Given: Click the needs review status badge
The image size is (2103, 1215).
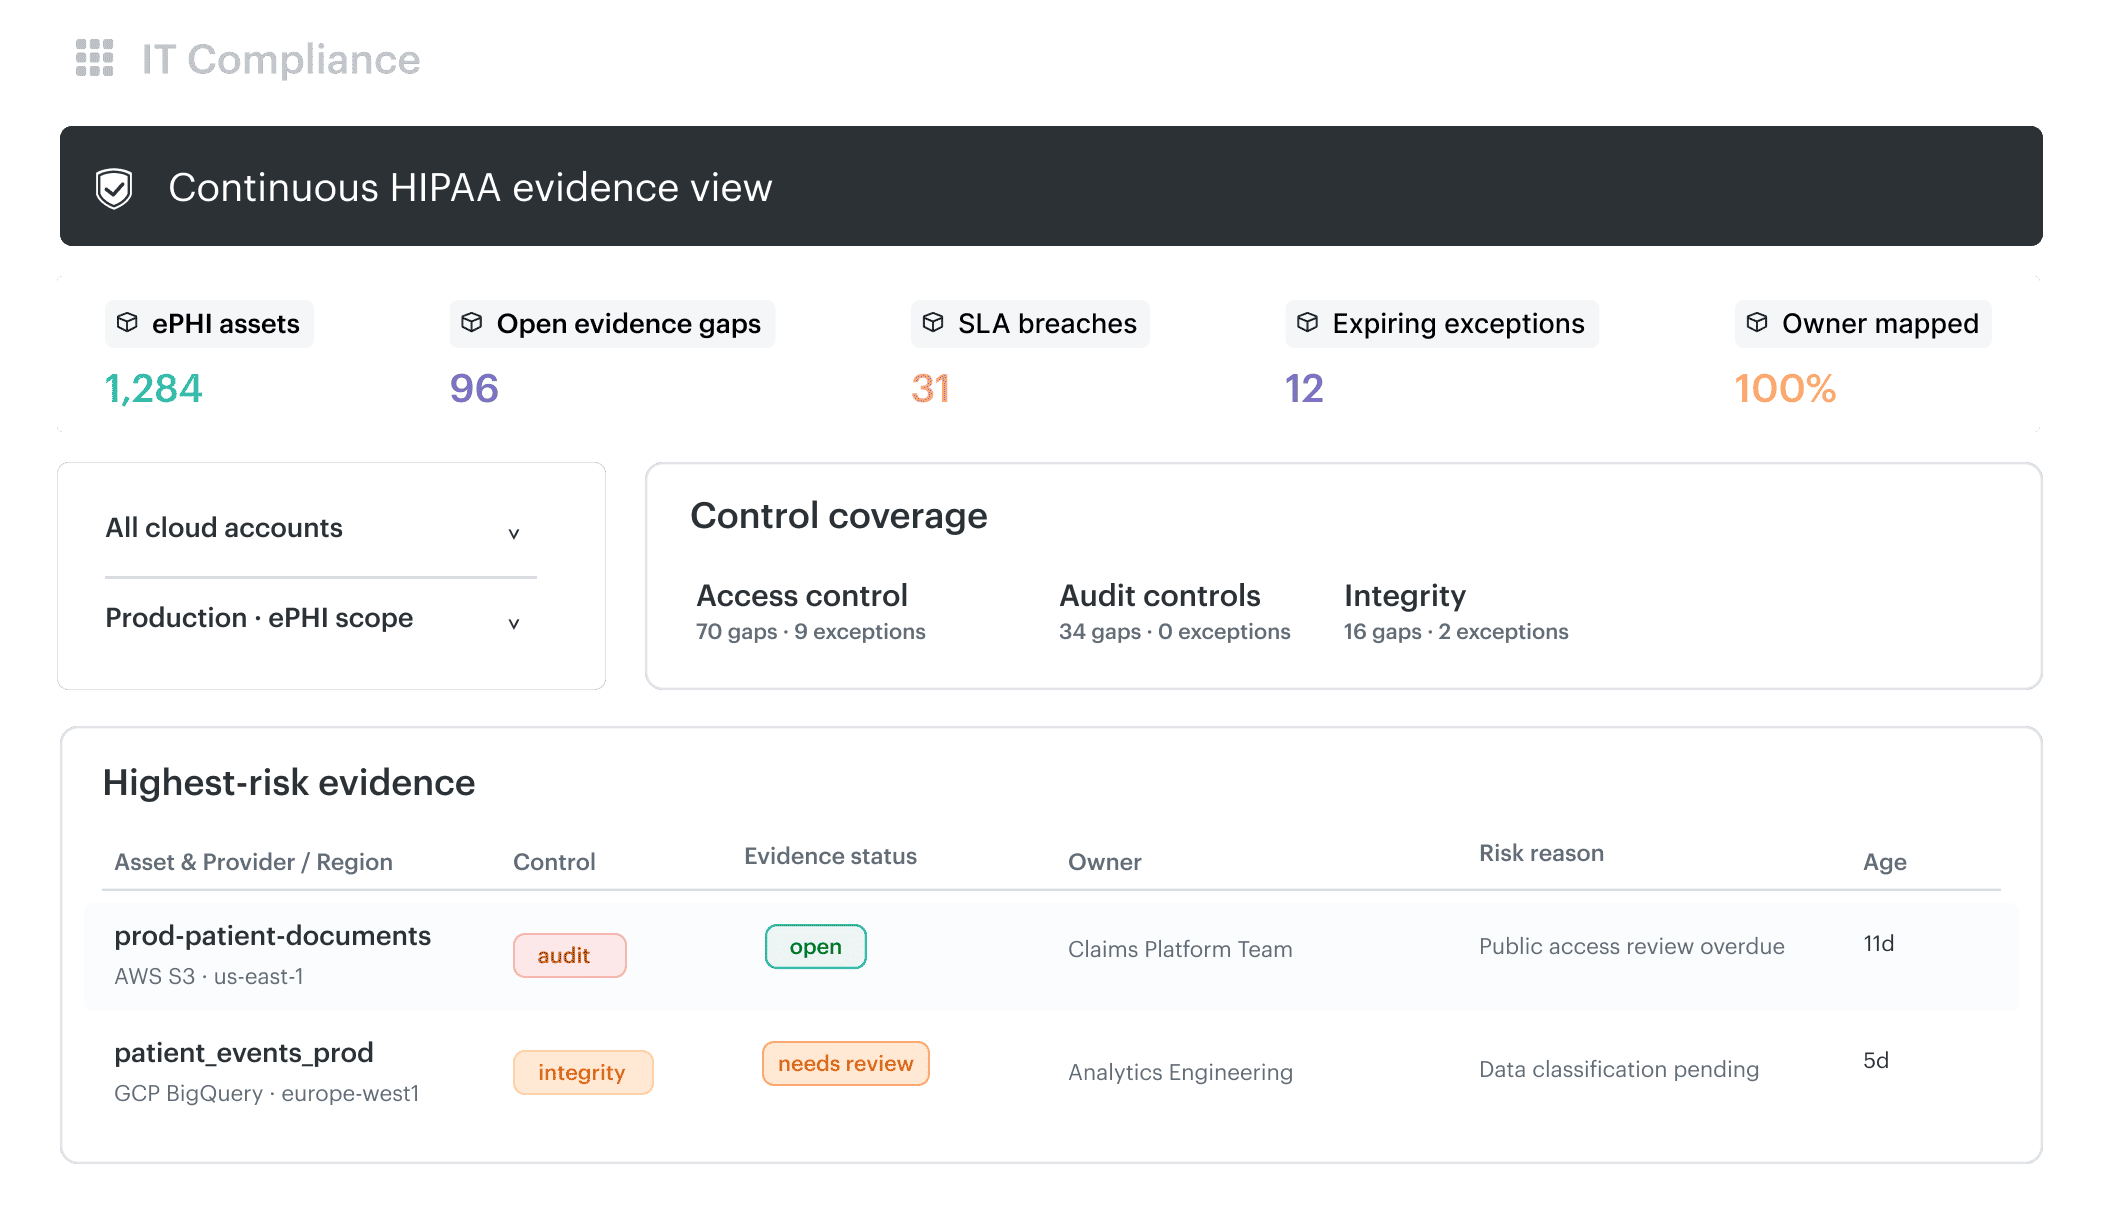Looking at the screenshot, I should click(x=846, y=1064).
